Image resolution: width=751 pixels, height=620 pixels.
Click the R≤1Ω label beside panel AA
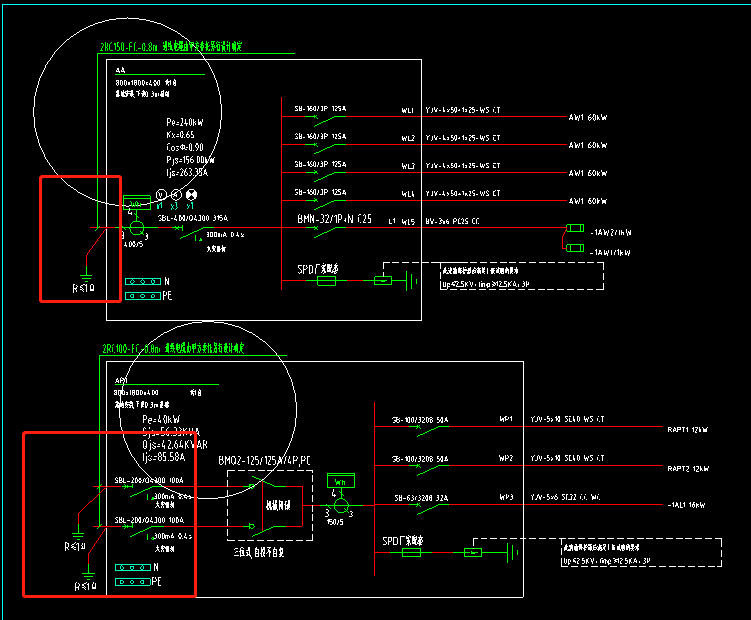click(84, 288)
